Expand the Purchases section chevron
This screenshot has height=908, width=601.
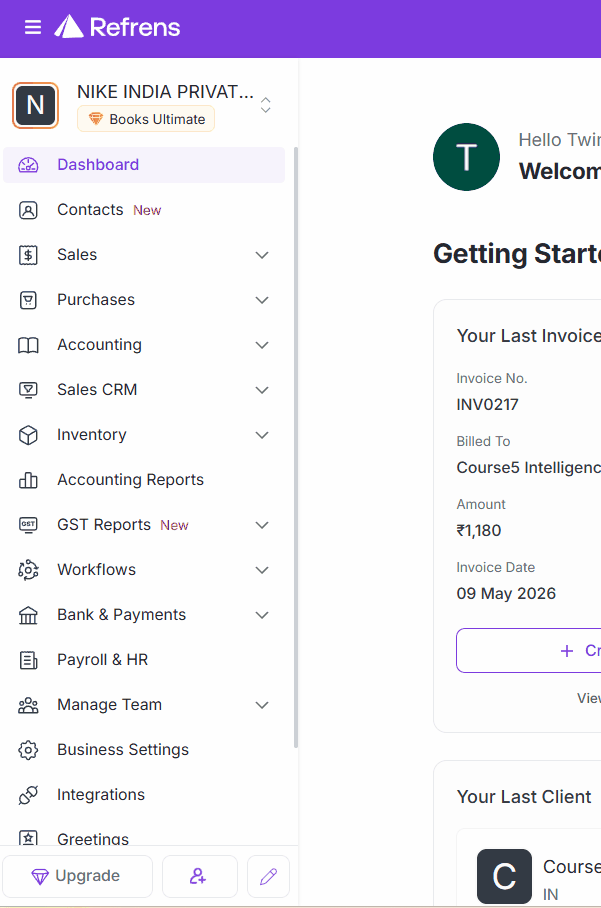[262, 300]
